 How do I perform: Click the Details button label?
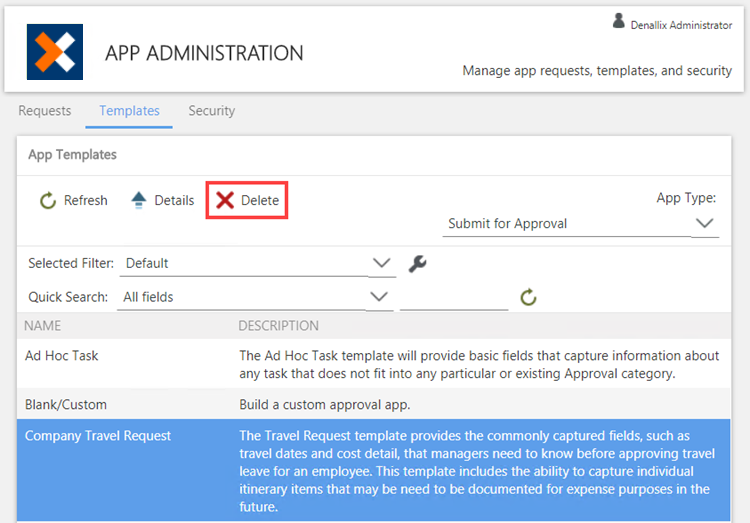point(174,201)
